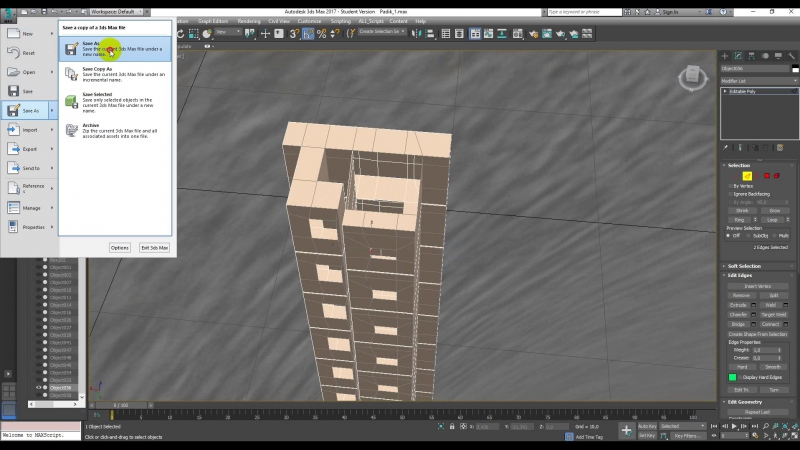800x450 pixels.
Task: Click the Render Setup teapot icon
Action: coord(533,34)
